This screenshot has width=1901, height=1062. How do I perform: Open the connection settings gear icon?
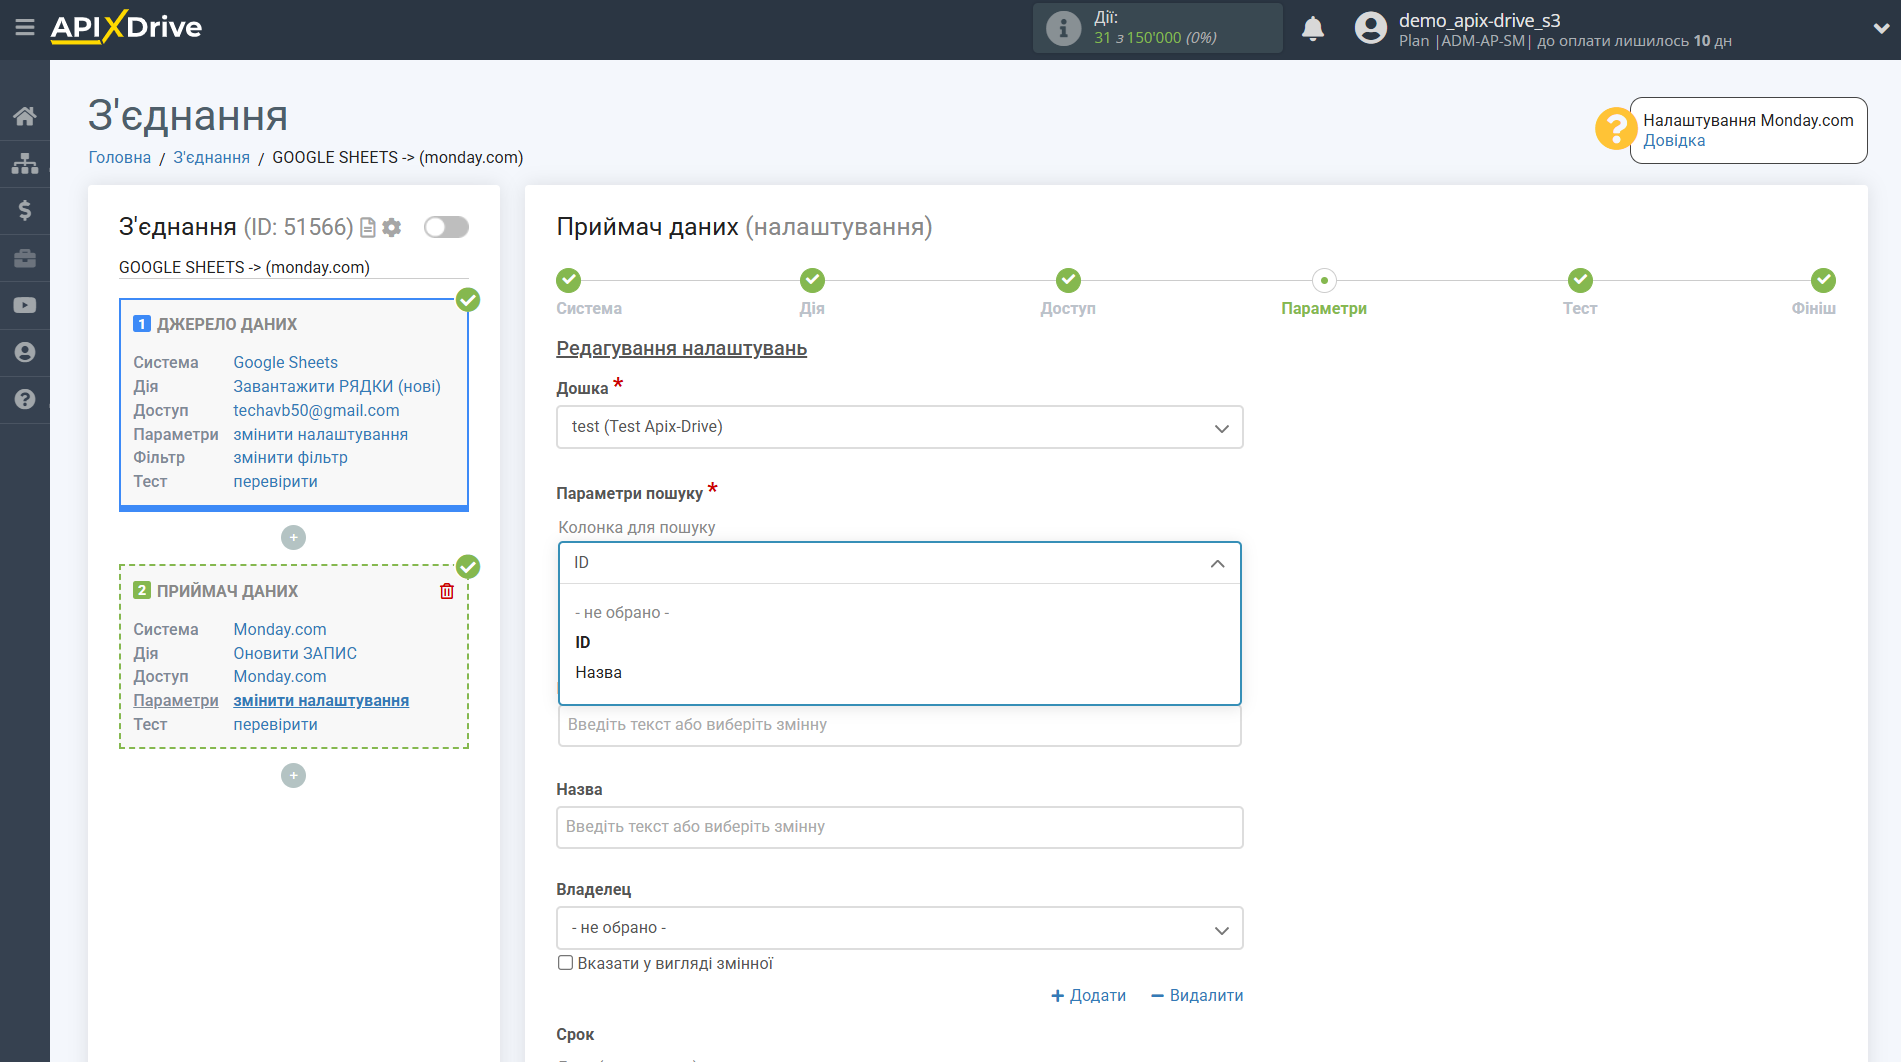[392, 228]
